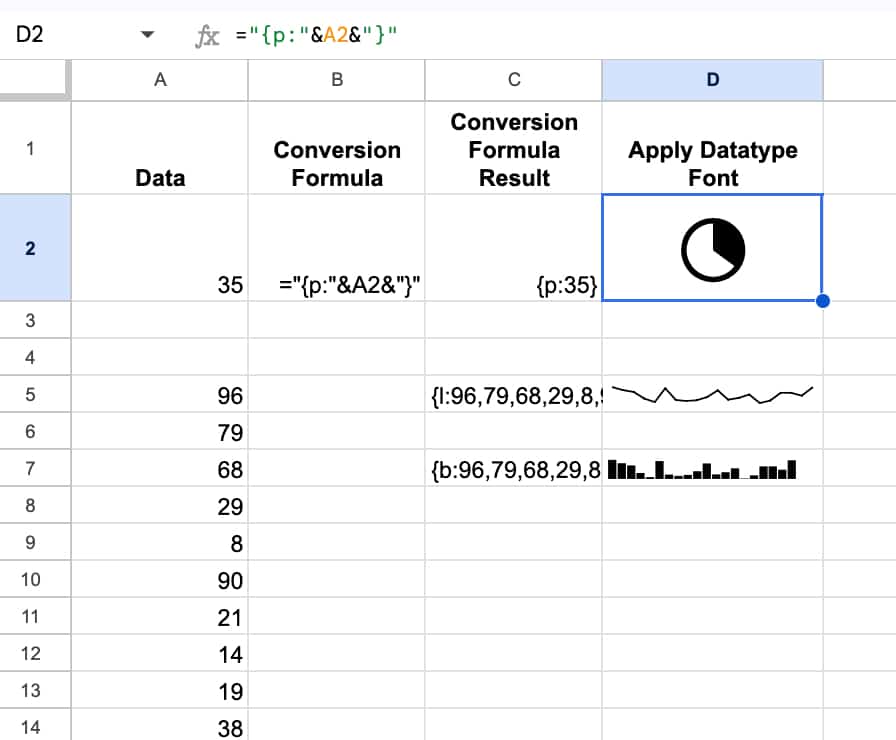
Task: Click cell A2 containing 35
Action: click(x=160, y=248)
